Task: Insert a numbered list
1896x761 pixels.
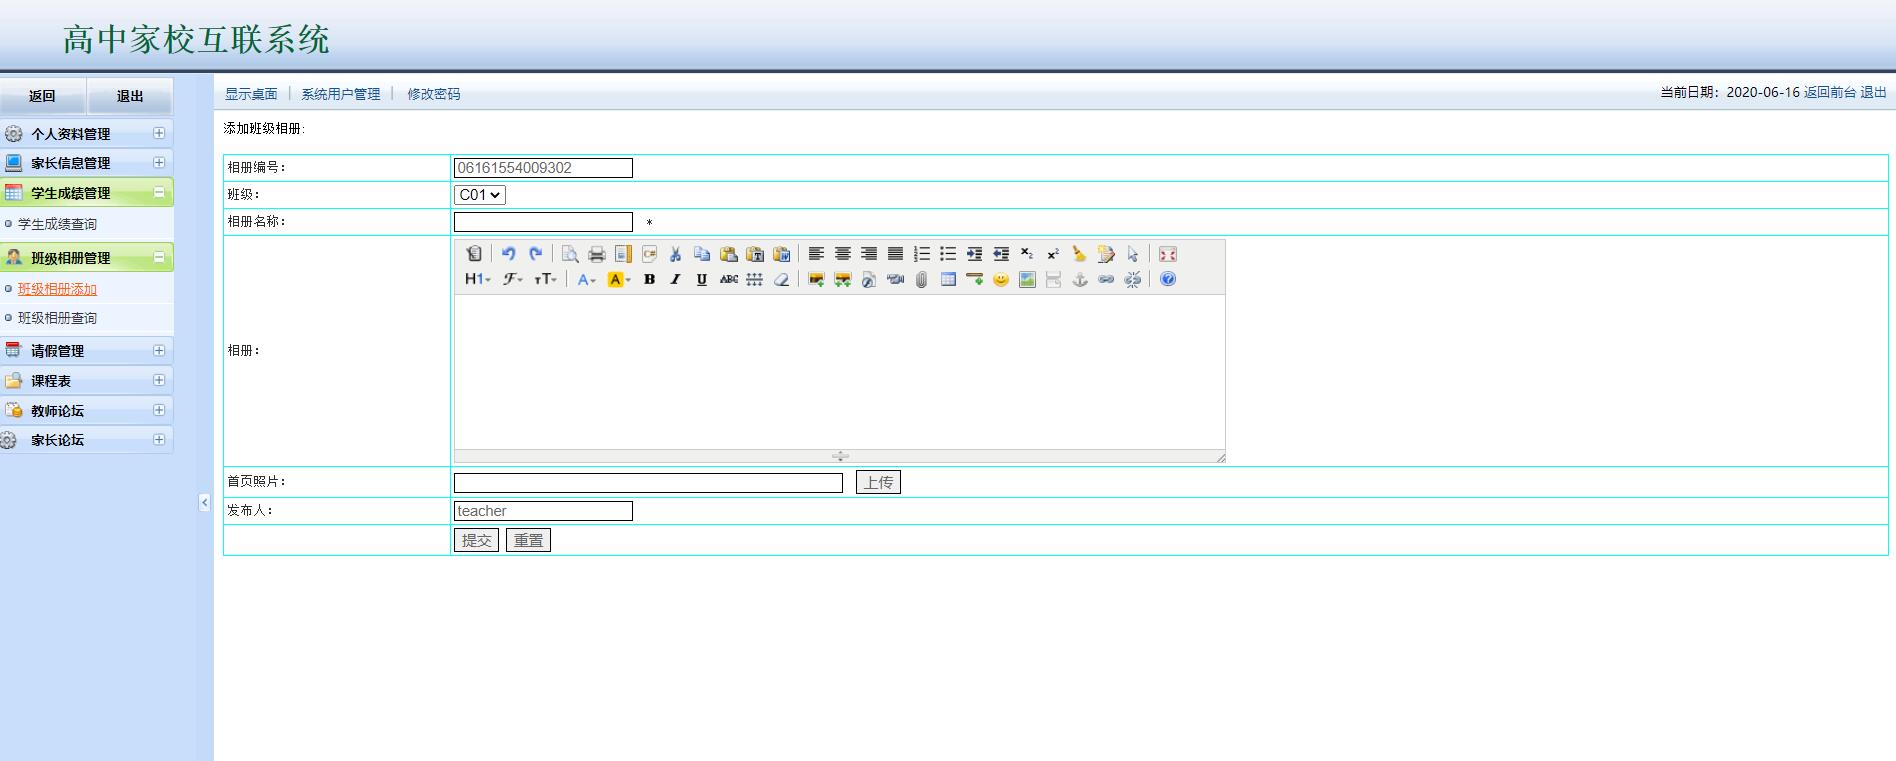Action: (922, 254)
